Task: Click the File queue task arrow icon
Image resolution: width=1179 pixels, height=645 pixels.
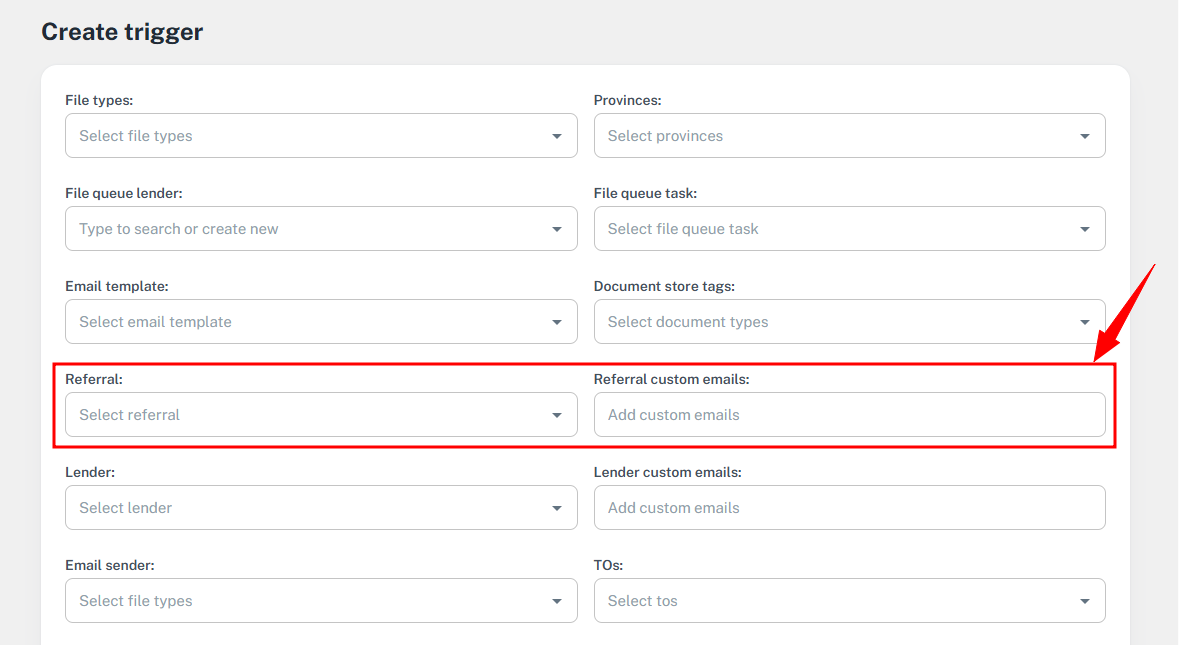Action: (x=1085, y=229)
